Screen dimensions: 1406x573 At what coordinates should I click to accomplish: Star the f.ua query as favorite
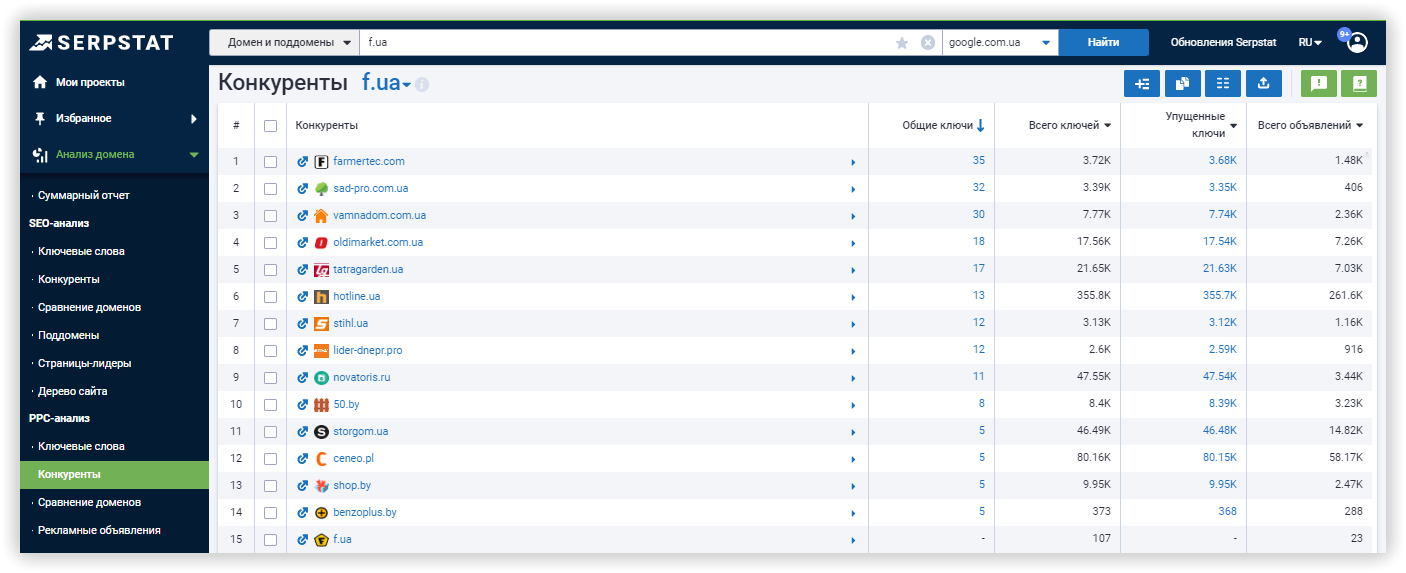click(902, 42)
